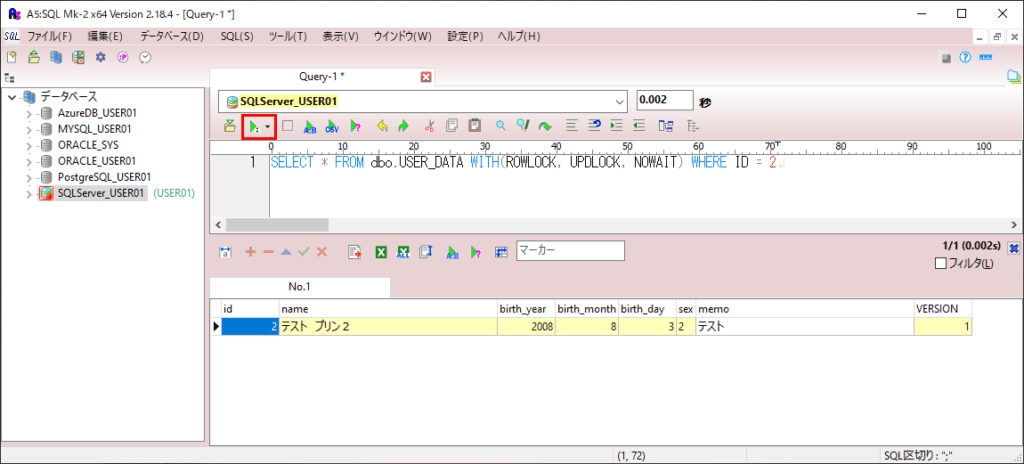
Task: Open the データベース(D) menu
Action: click(171, 36)
